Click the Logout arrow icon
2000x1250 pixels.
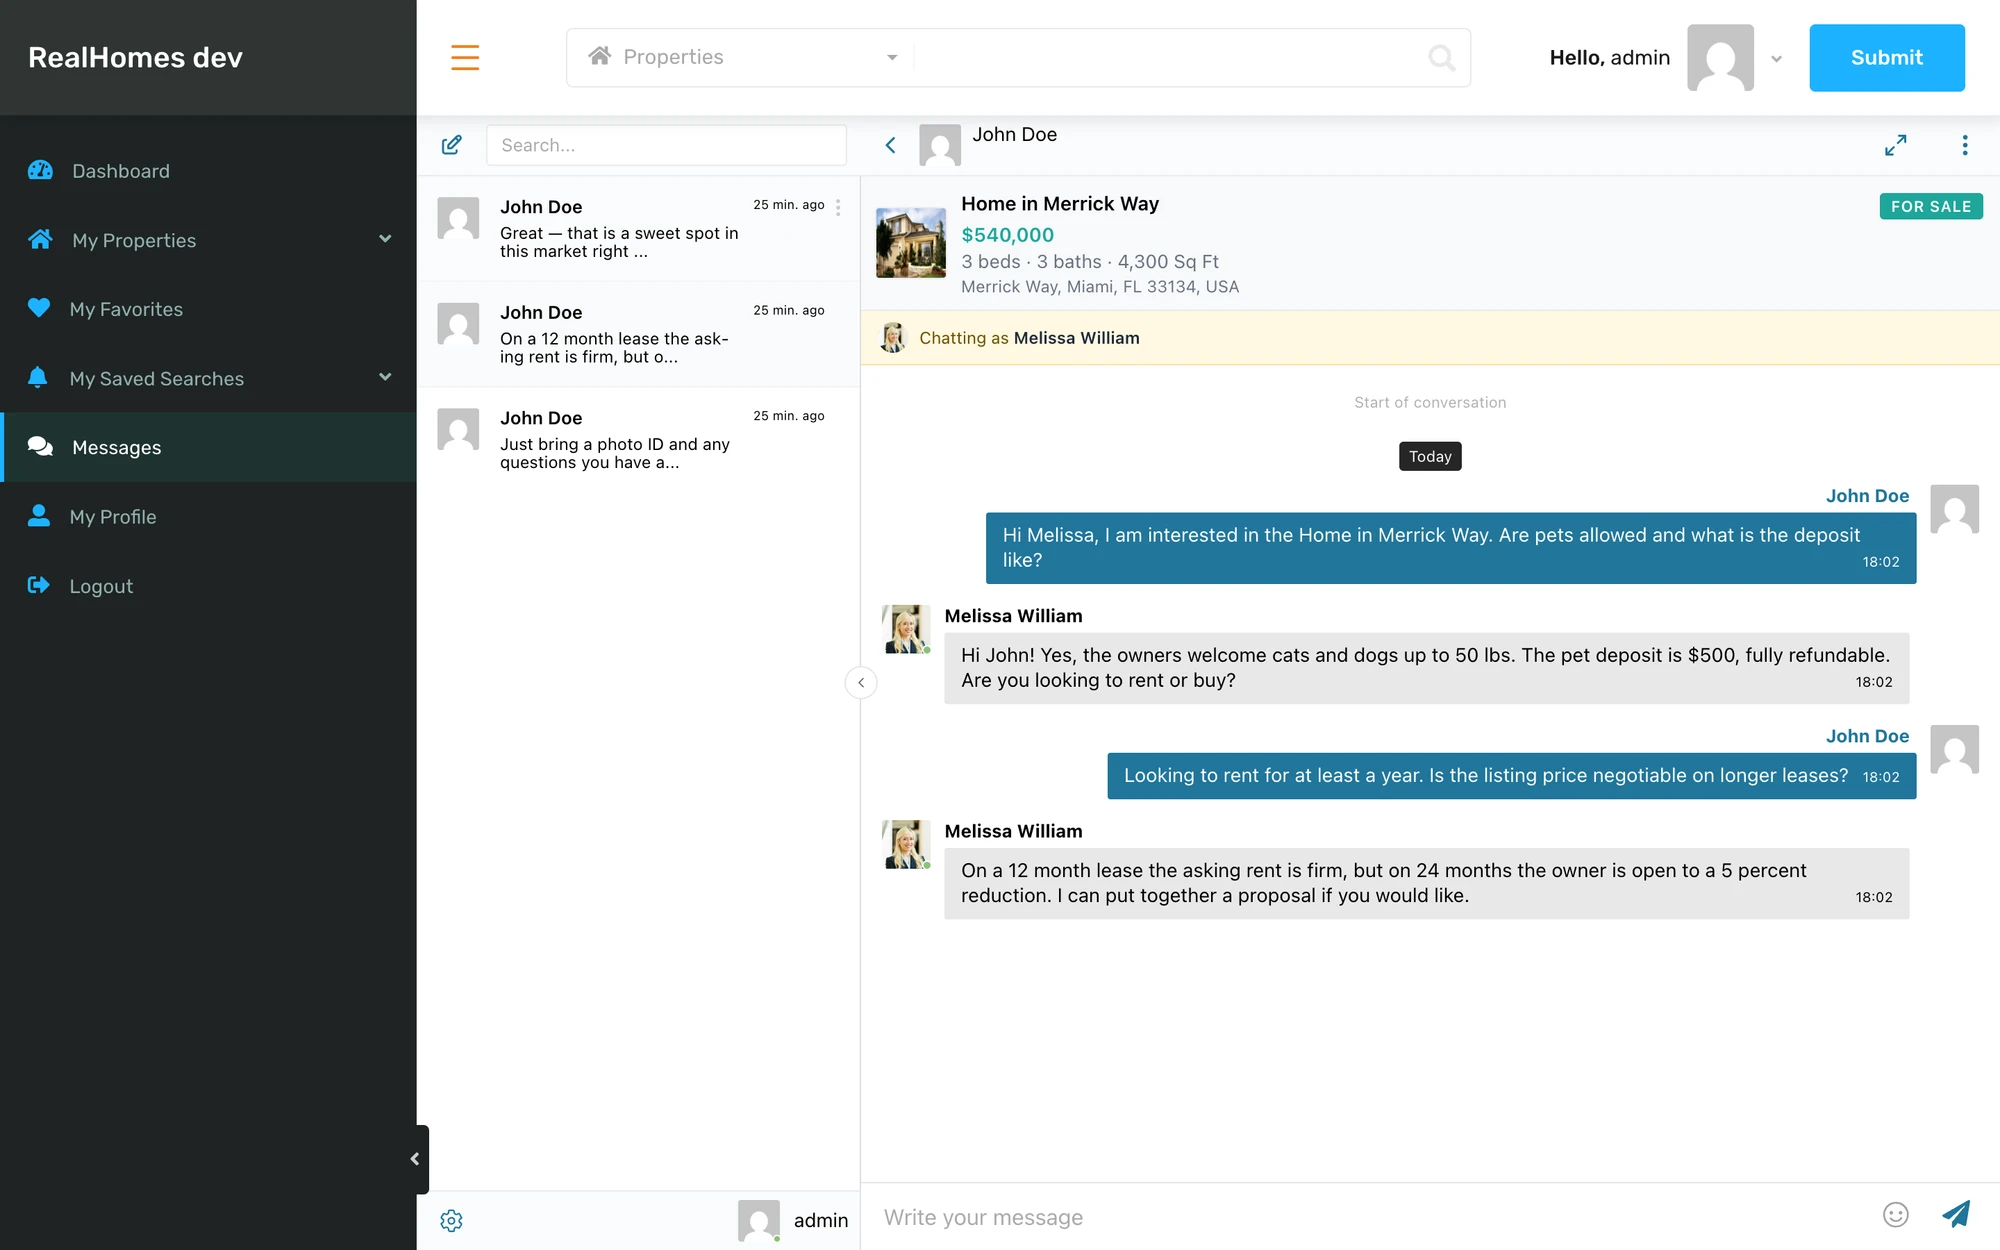pyautogui.click(x=38, y=585)
